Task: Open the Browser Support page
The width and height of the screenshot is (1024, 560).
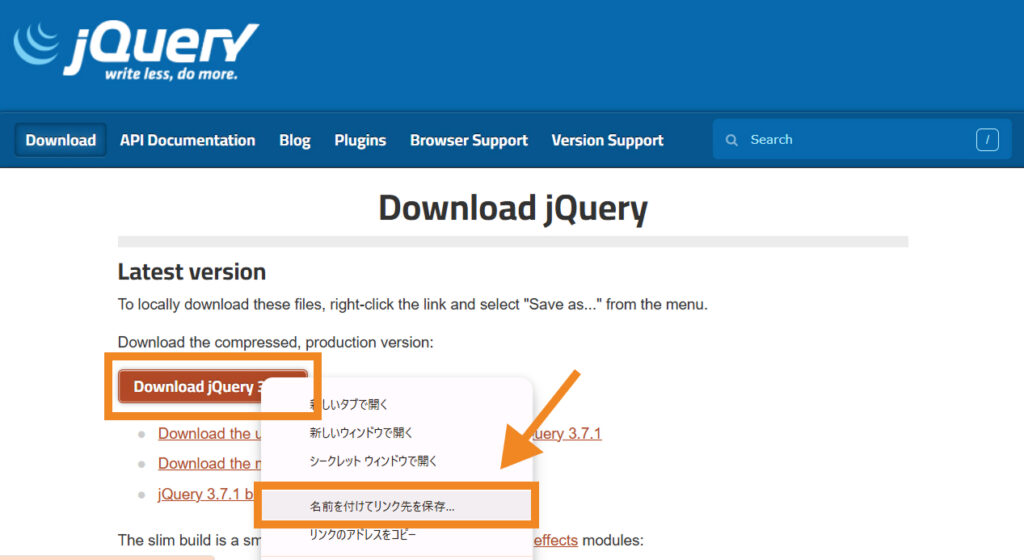Action: (x=468, y=140)
